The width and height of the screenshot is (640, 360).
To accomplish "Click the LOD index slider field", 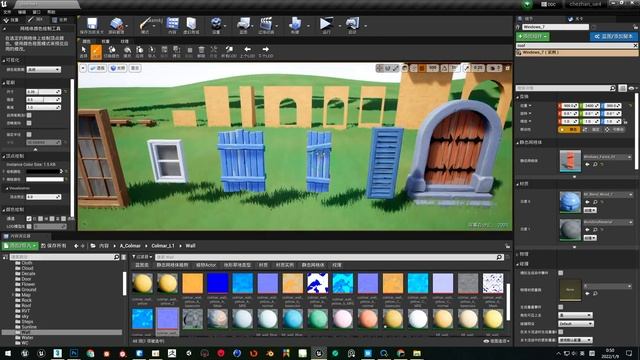I will 49,226.
